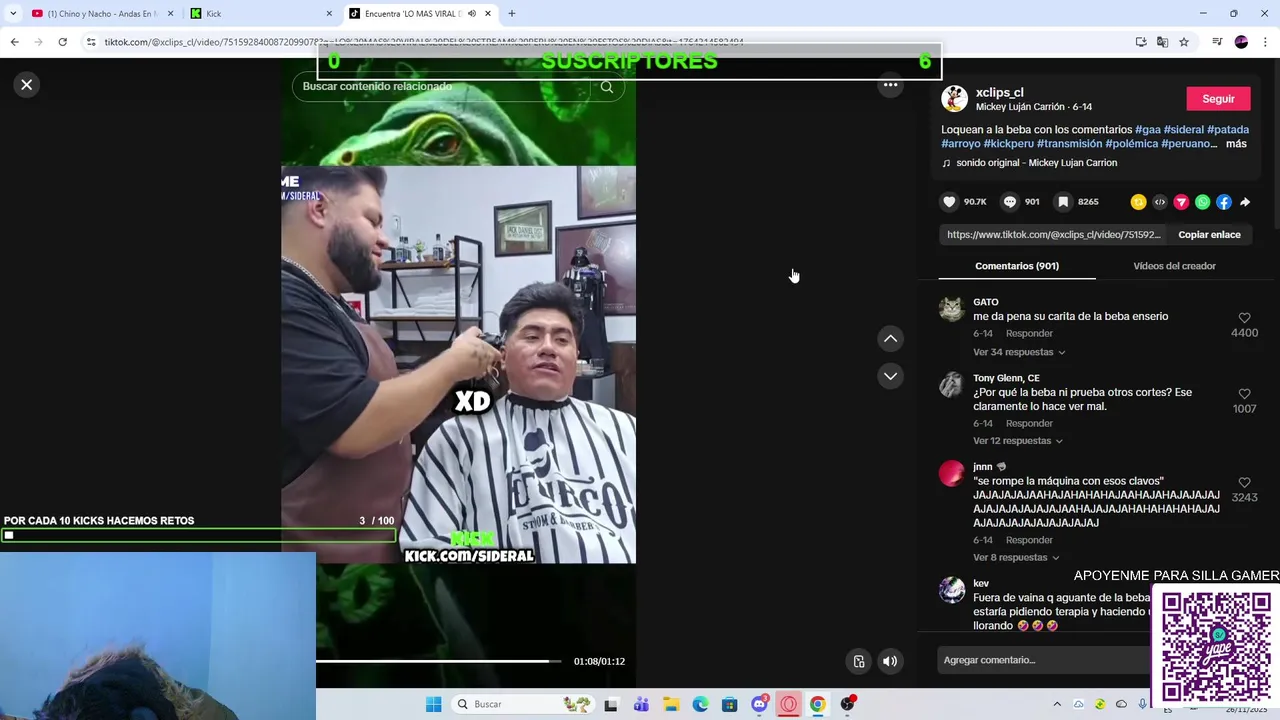This screenshot has width=1280, height=720.
Task: Get embed code via </> icon
Action: point(1160,202)
